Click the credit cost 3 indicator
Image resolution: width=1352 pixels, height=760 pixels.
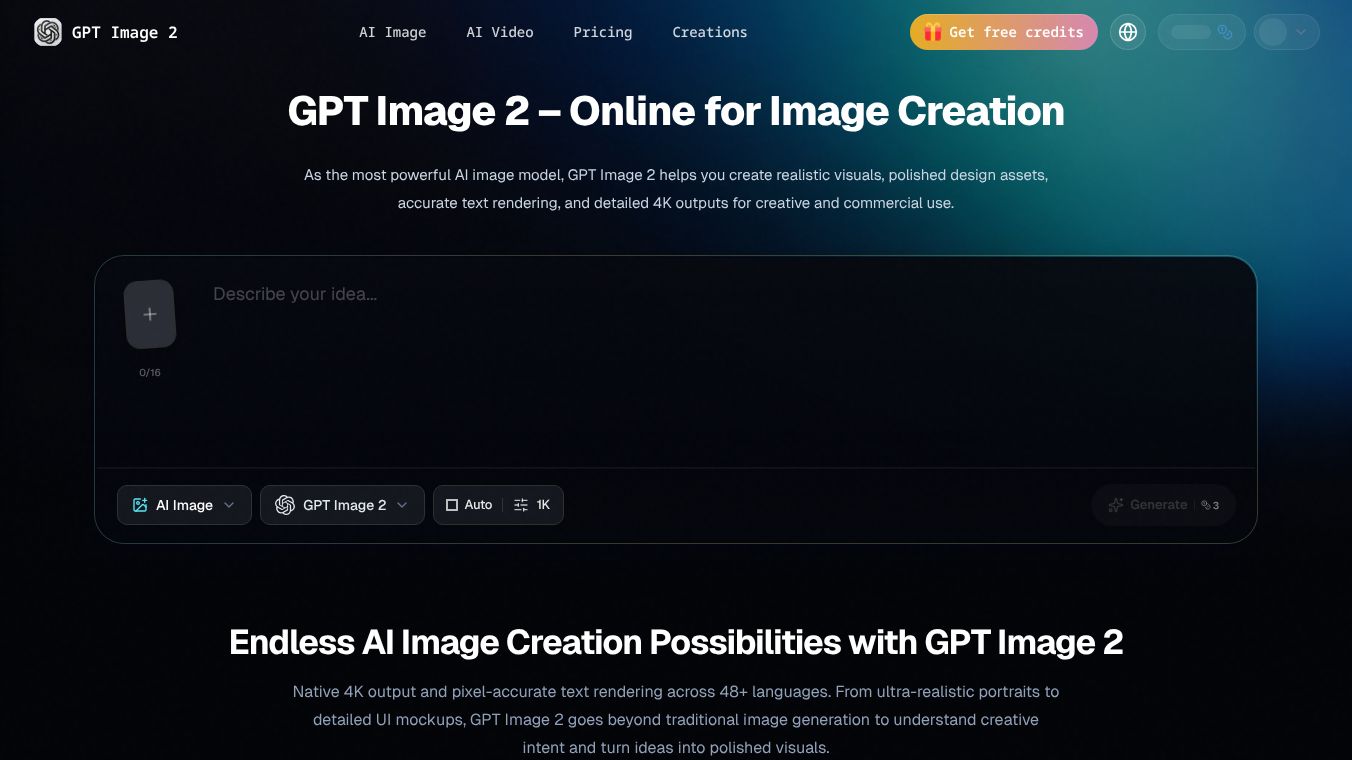(1210, 505)
